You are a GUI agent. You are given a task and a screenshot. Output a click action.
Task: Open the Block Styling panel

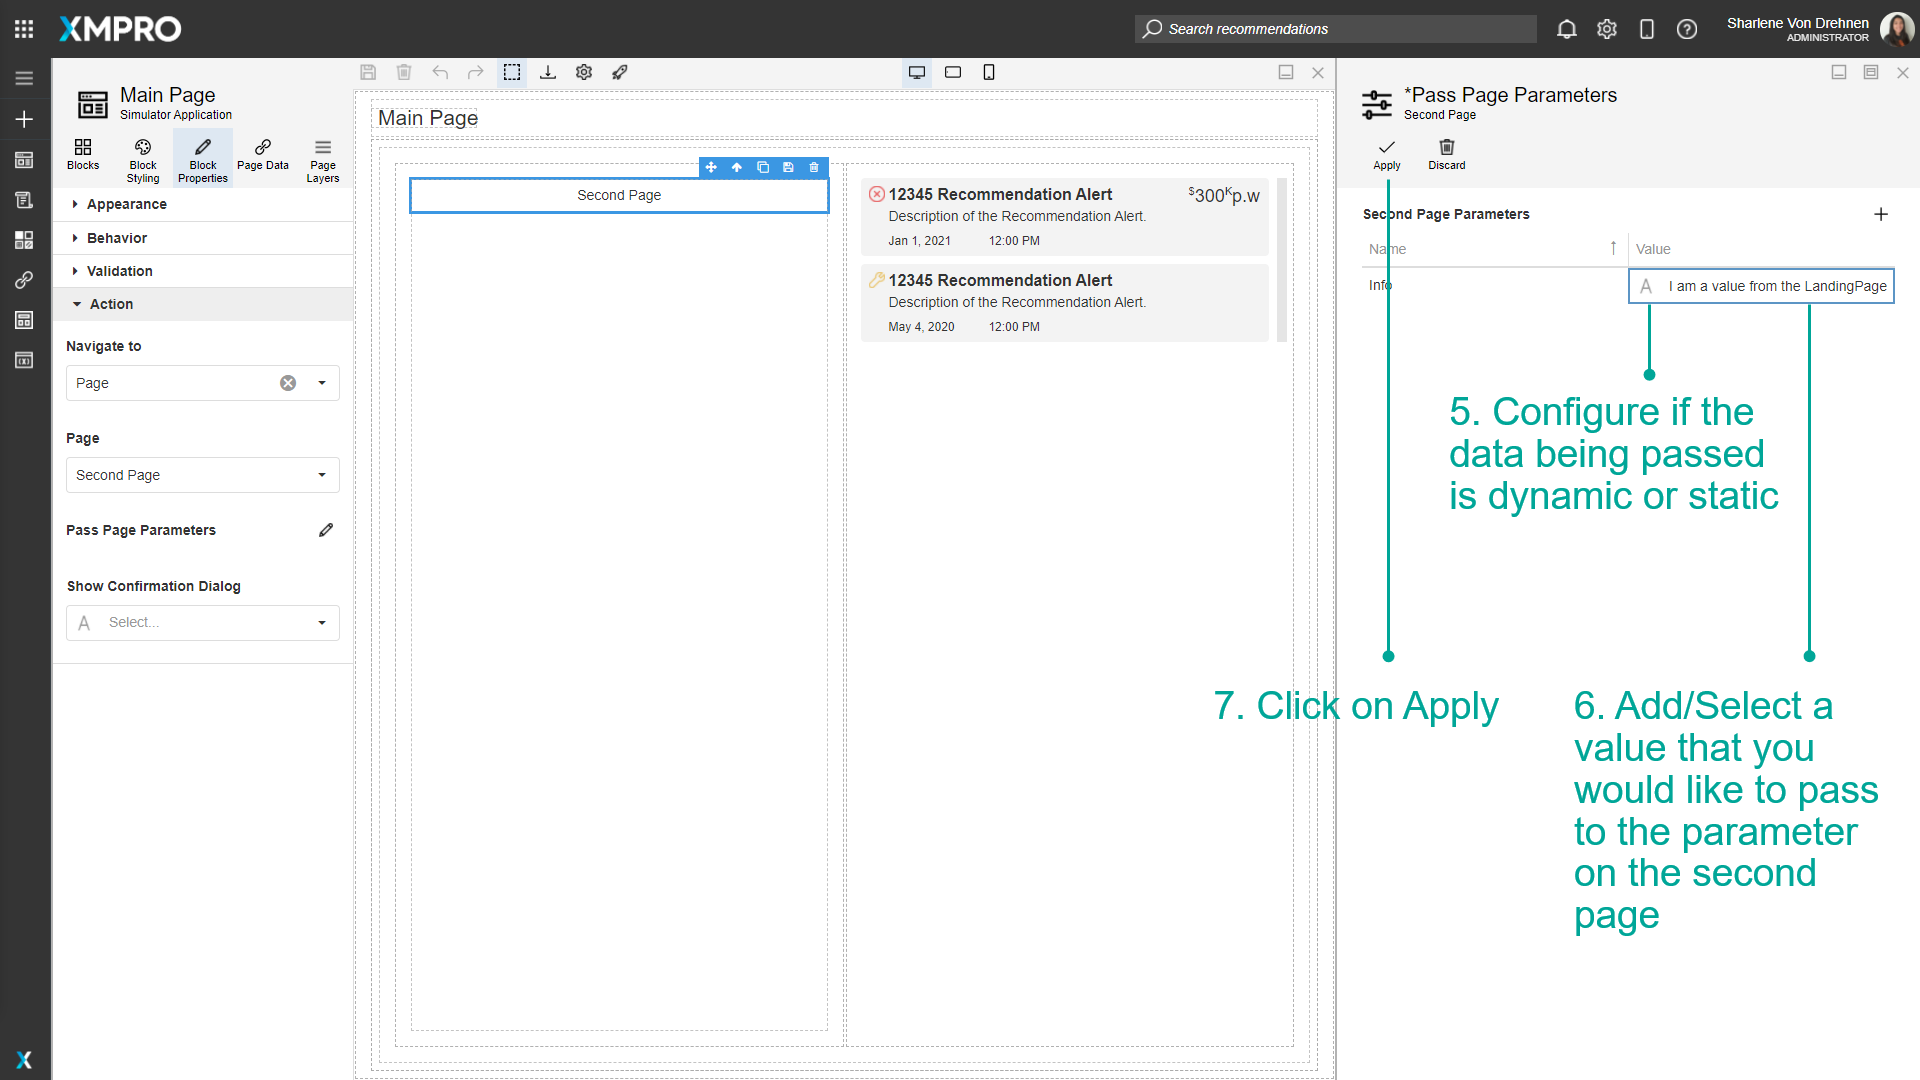[142, 157]
